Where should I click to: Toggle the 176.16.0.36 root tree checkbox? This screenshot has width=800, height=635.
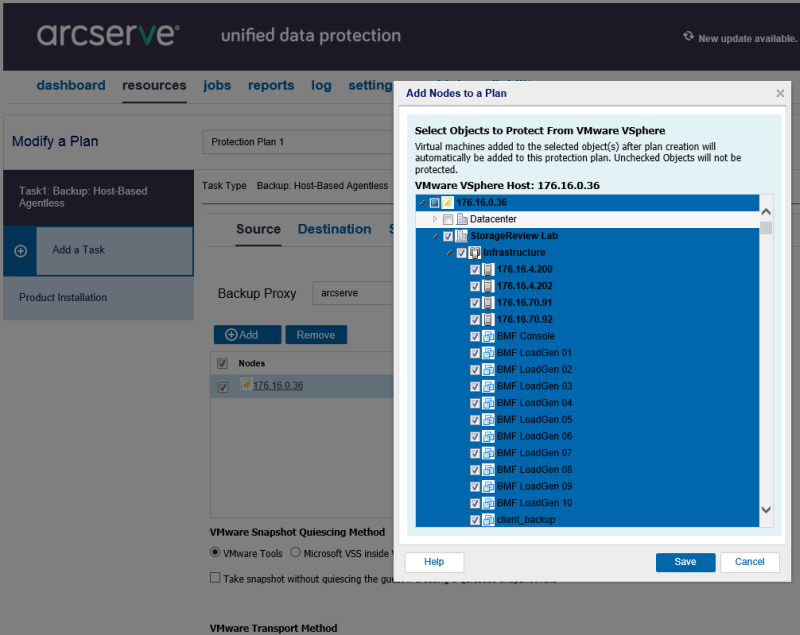click(x=434, y=203)
